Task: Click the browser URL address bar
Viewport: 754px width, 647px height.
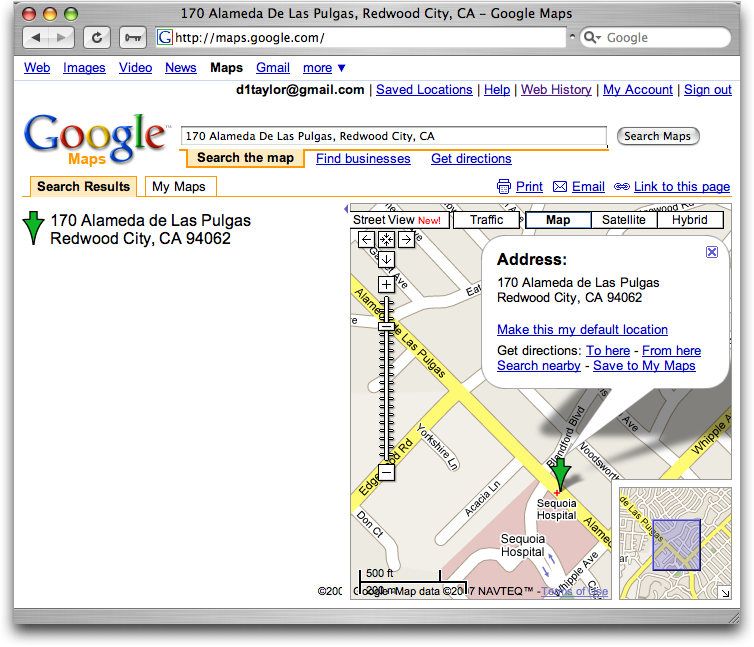Action: click(x=361, y=37)
